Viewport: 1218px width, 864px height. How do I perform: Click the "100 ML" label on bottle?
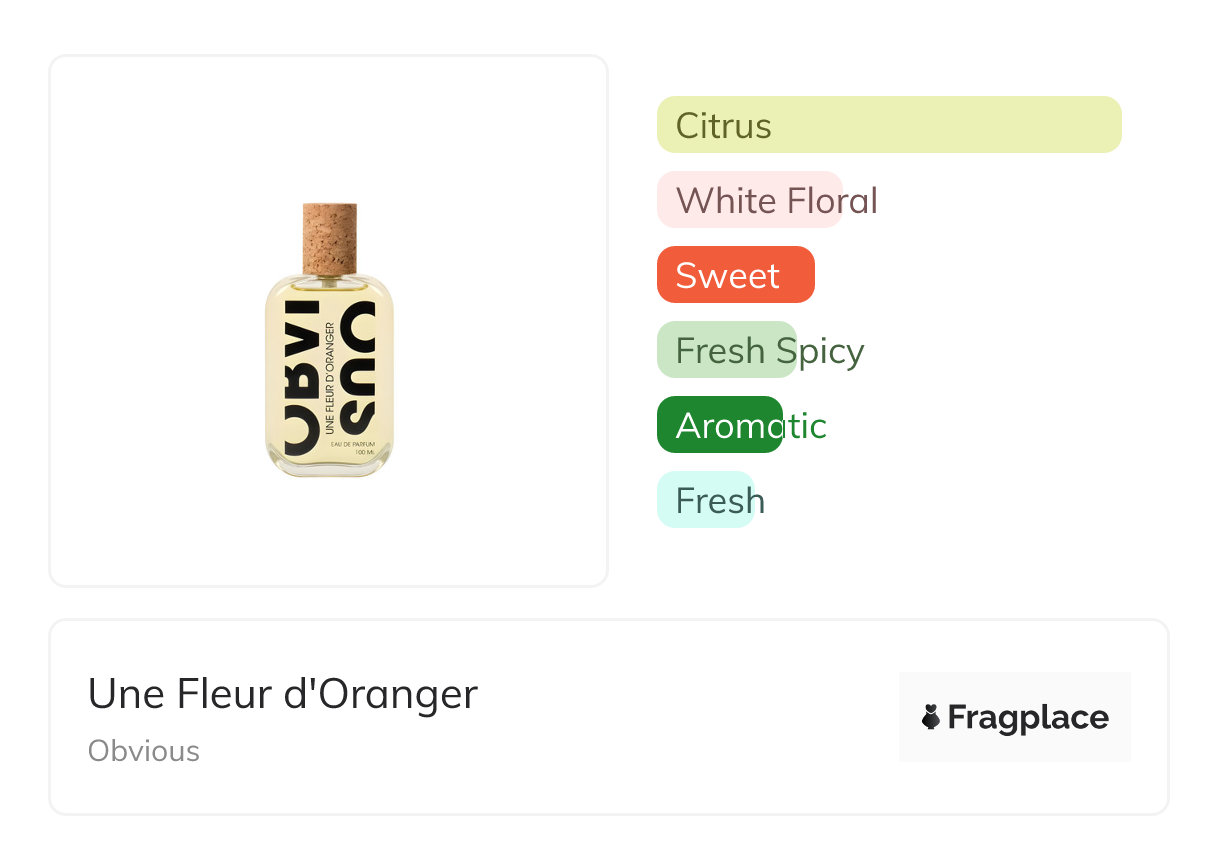(363, 453)
